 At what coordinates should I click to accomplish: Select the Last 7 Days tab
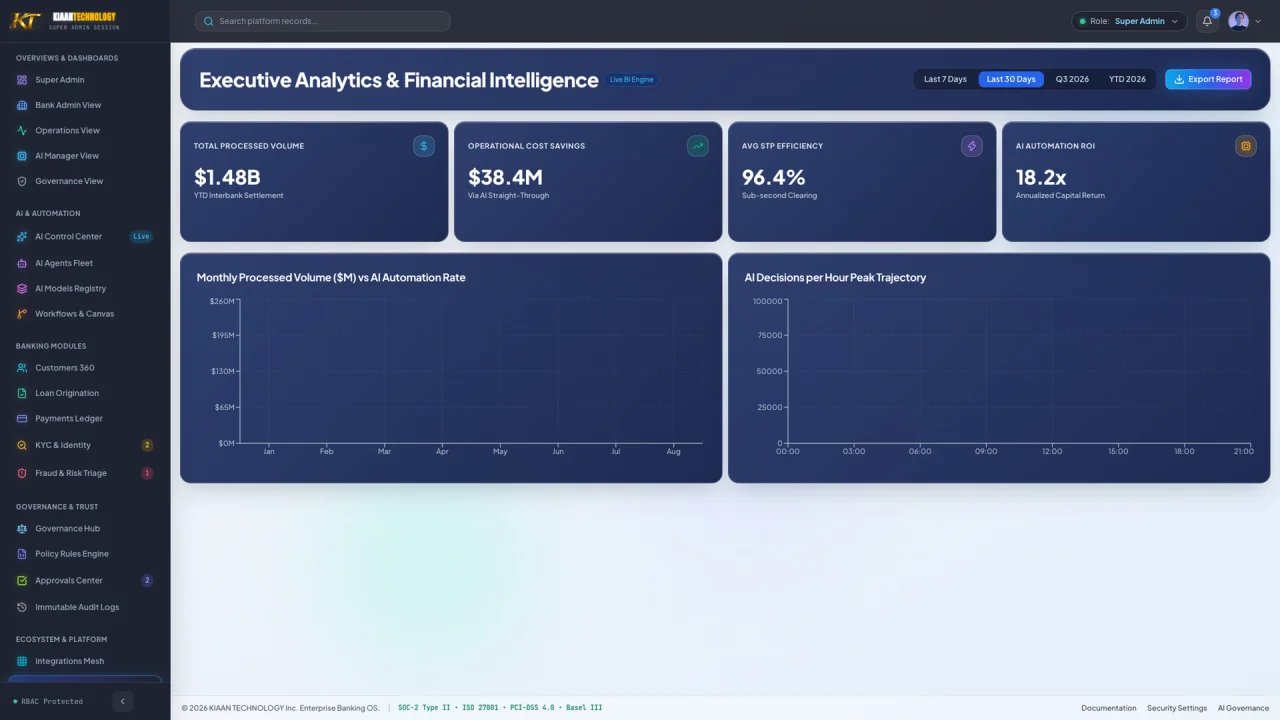click(x=945, y=79)
